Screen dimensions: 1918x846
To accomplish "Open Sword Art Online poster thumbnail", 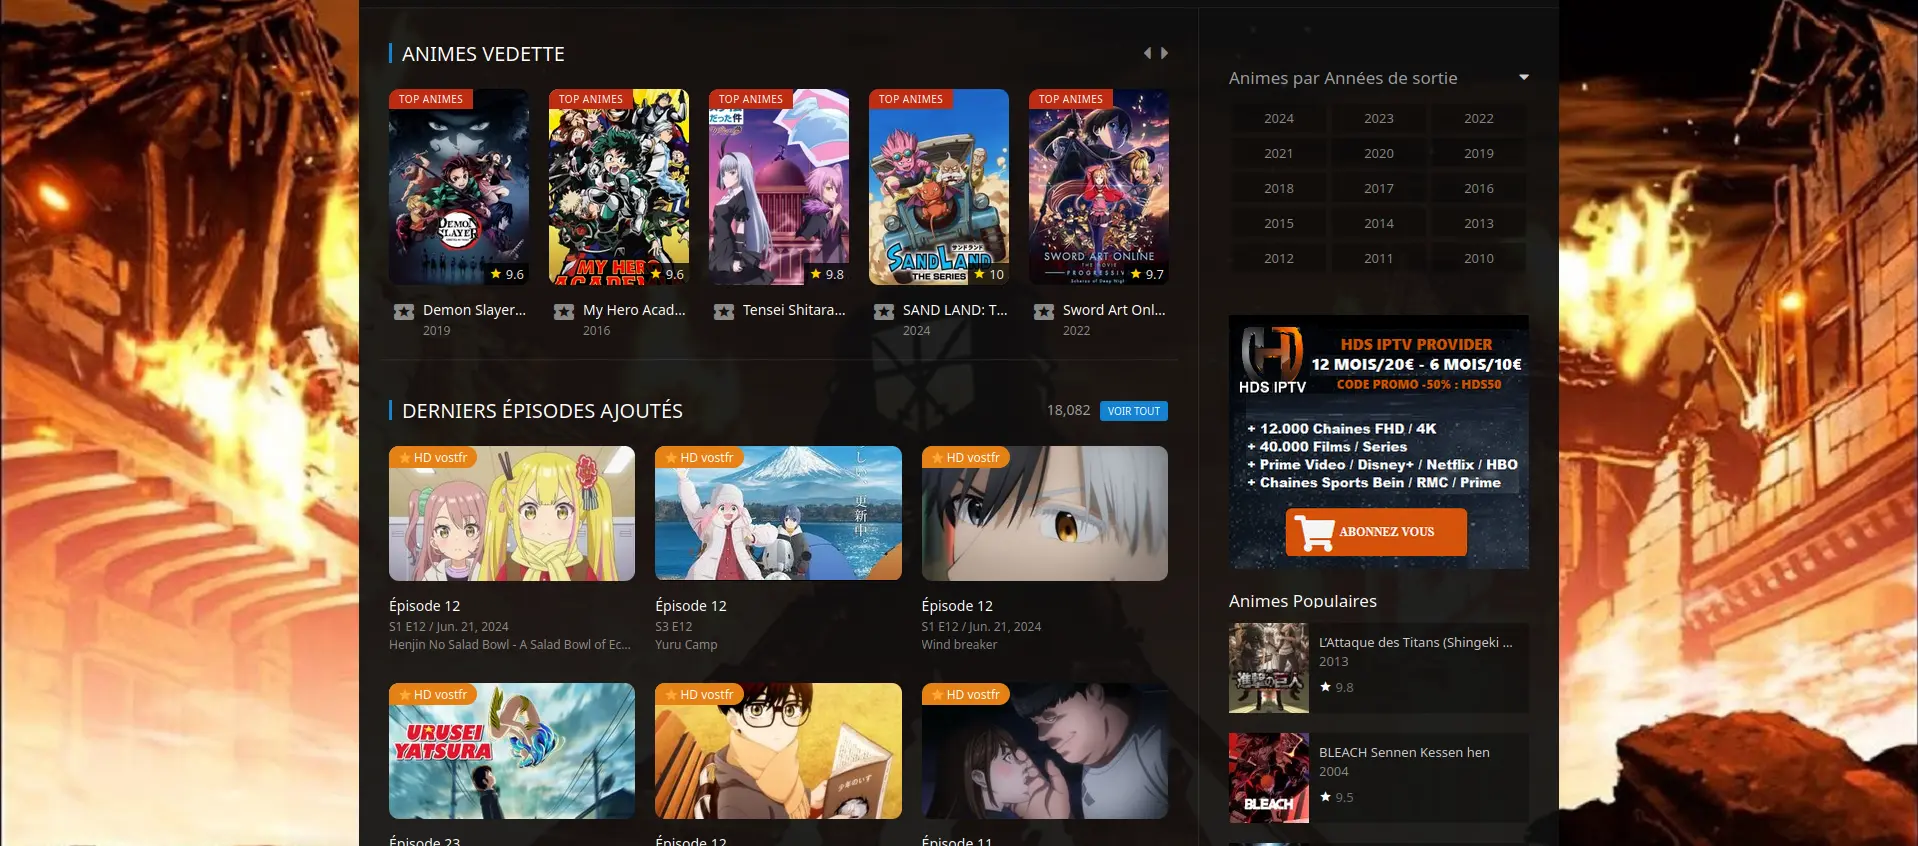I will click(x=1099, y=187).
